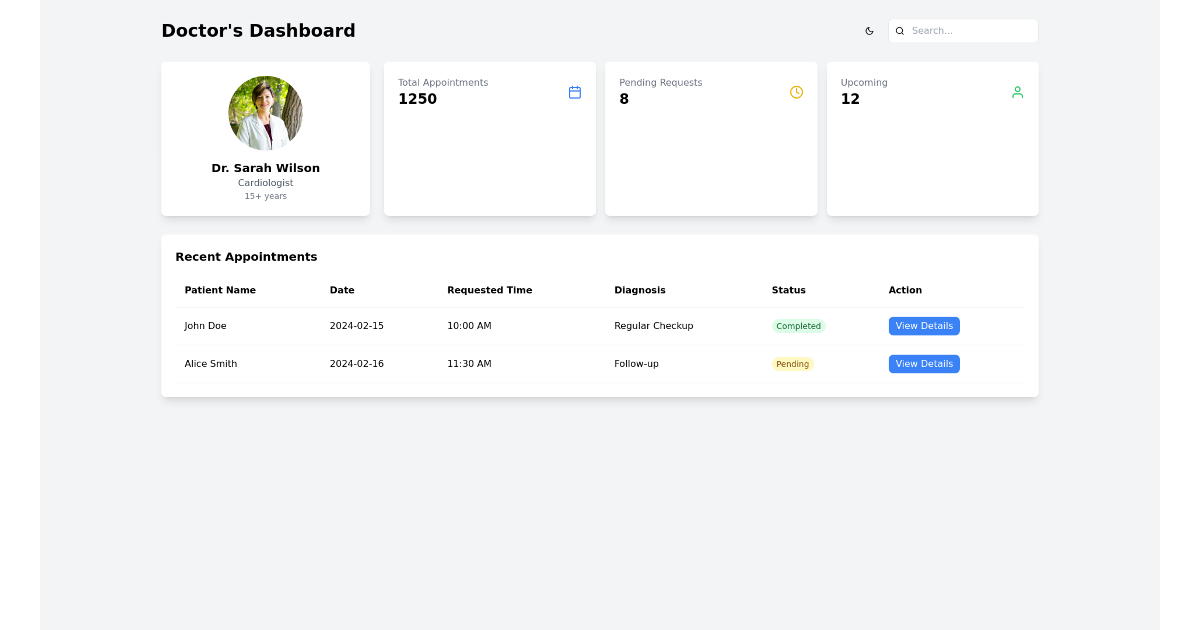This screenshot has width=1200, height=630.
Task: Sort the table by Patient Name column
Action: tap(220, 290)
